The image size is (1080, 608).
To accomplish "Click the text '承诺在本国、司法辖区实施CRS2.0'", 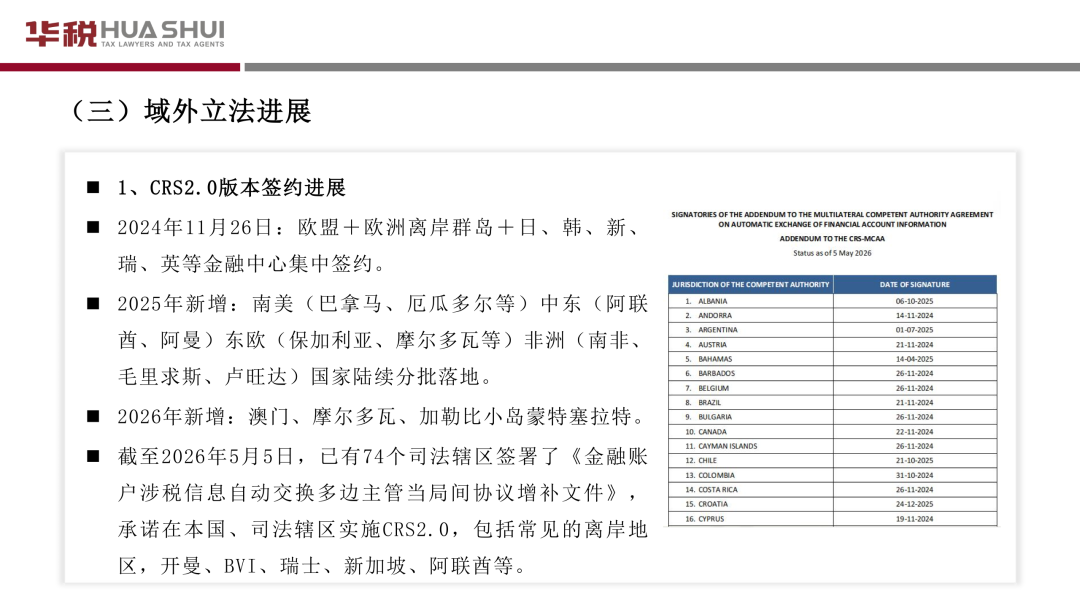I will pos(283,530).
